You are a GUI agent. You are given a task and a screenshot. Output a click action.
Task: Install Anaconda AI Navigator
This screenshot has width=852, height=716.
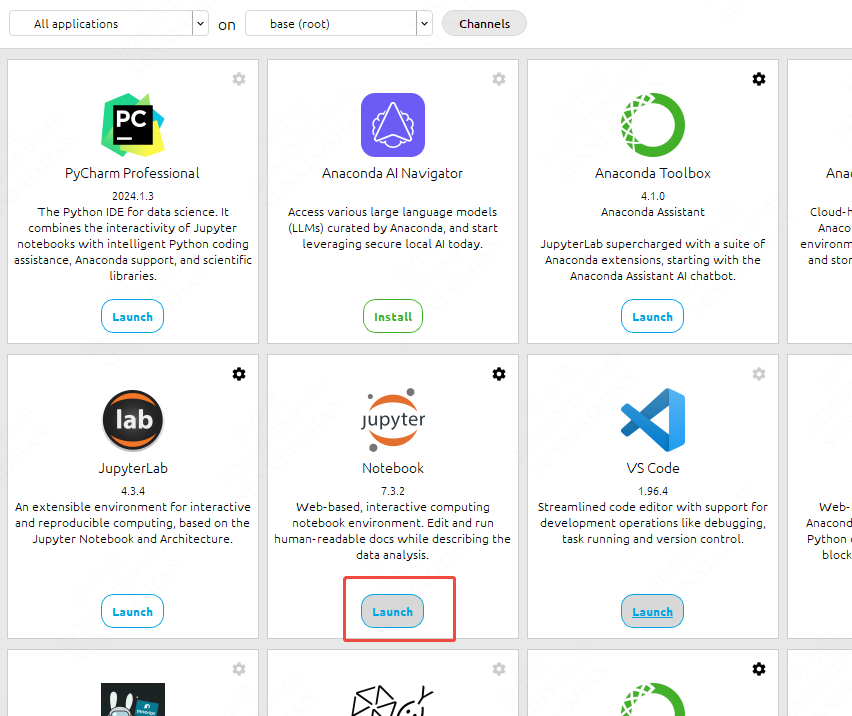[x=393, y=316]
